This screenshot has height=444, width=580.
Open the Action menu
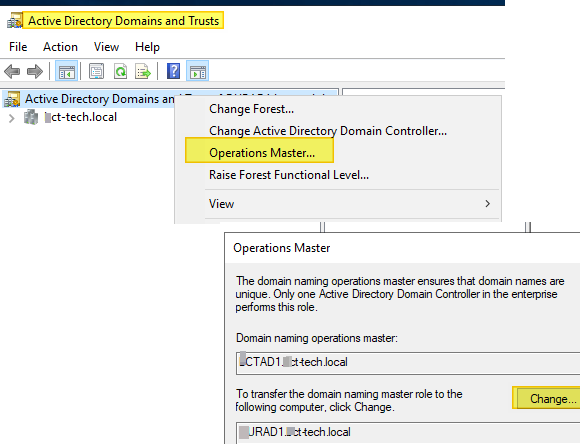pyautogui.click(x=60, y=47)
